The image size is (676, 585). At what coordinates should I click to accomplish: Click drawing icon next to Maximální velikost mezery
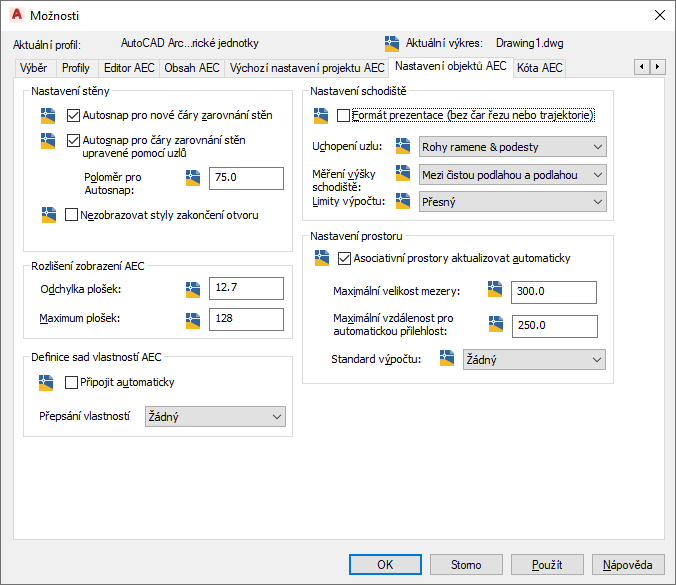coord(495,289)
